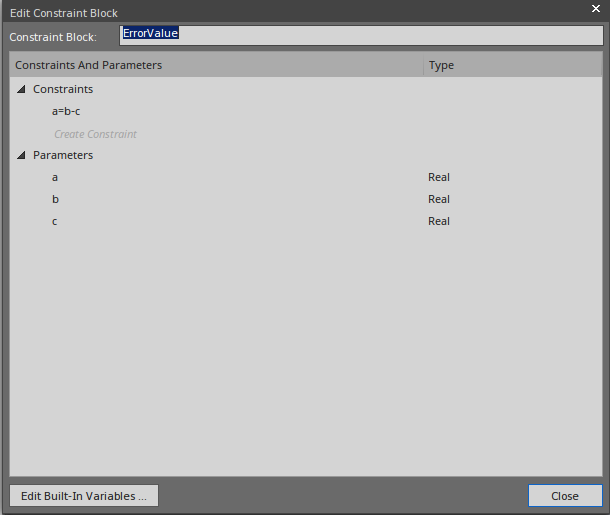Collapse the Constraints tree section
This screenshot has height=515, width=610.
(x=21, y=89)
